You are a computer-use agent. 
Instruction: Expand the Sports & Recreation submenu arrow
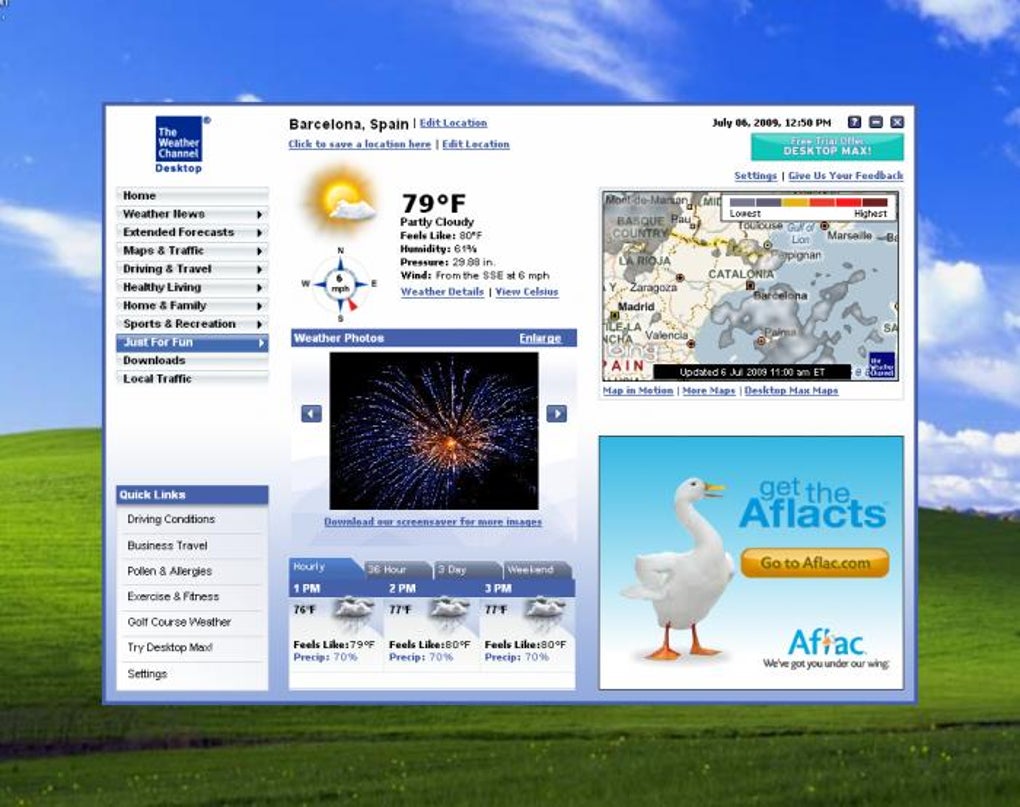[260, 324]
